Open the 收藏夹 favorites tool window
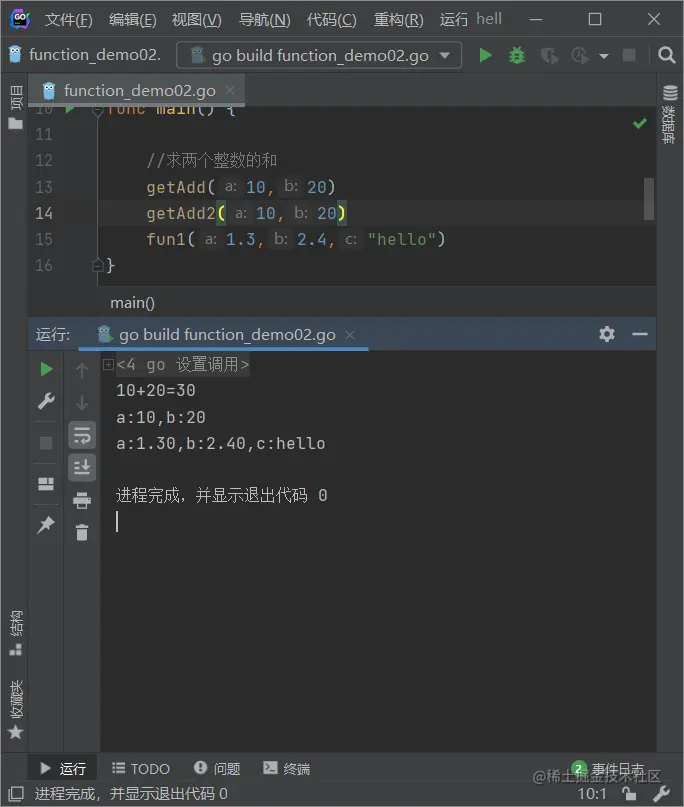 coord(16,709)
